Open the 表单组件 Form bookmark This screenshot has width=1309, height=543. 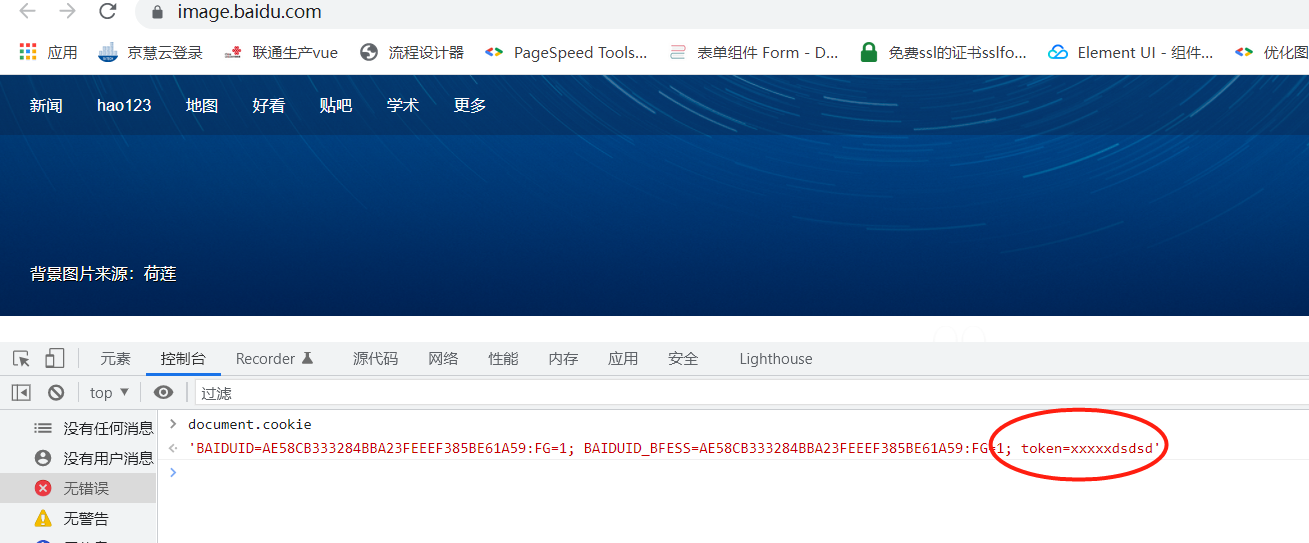point(754,53)
